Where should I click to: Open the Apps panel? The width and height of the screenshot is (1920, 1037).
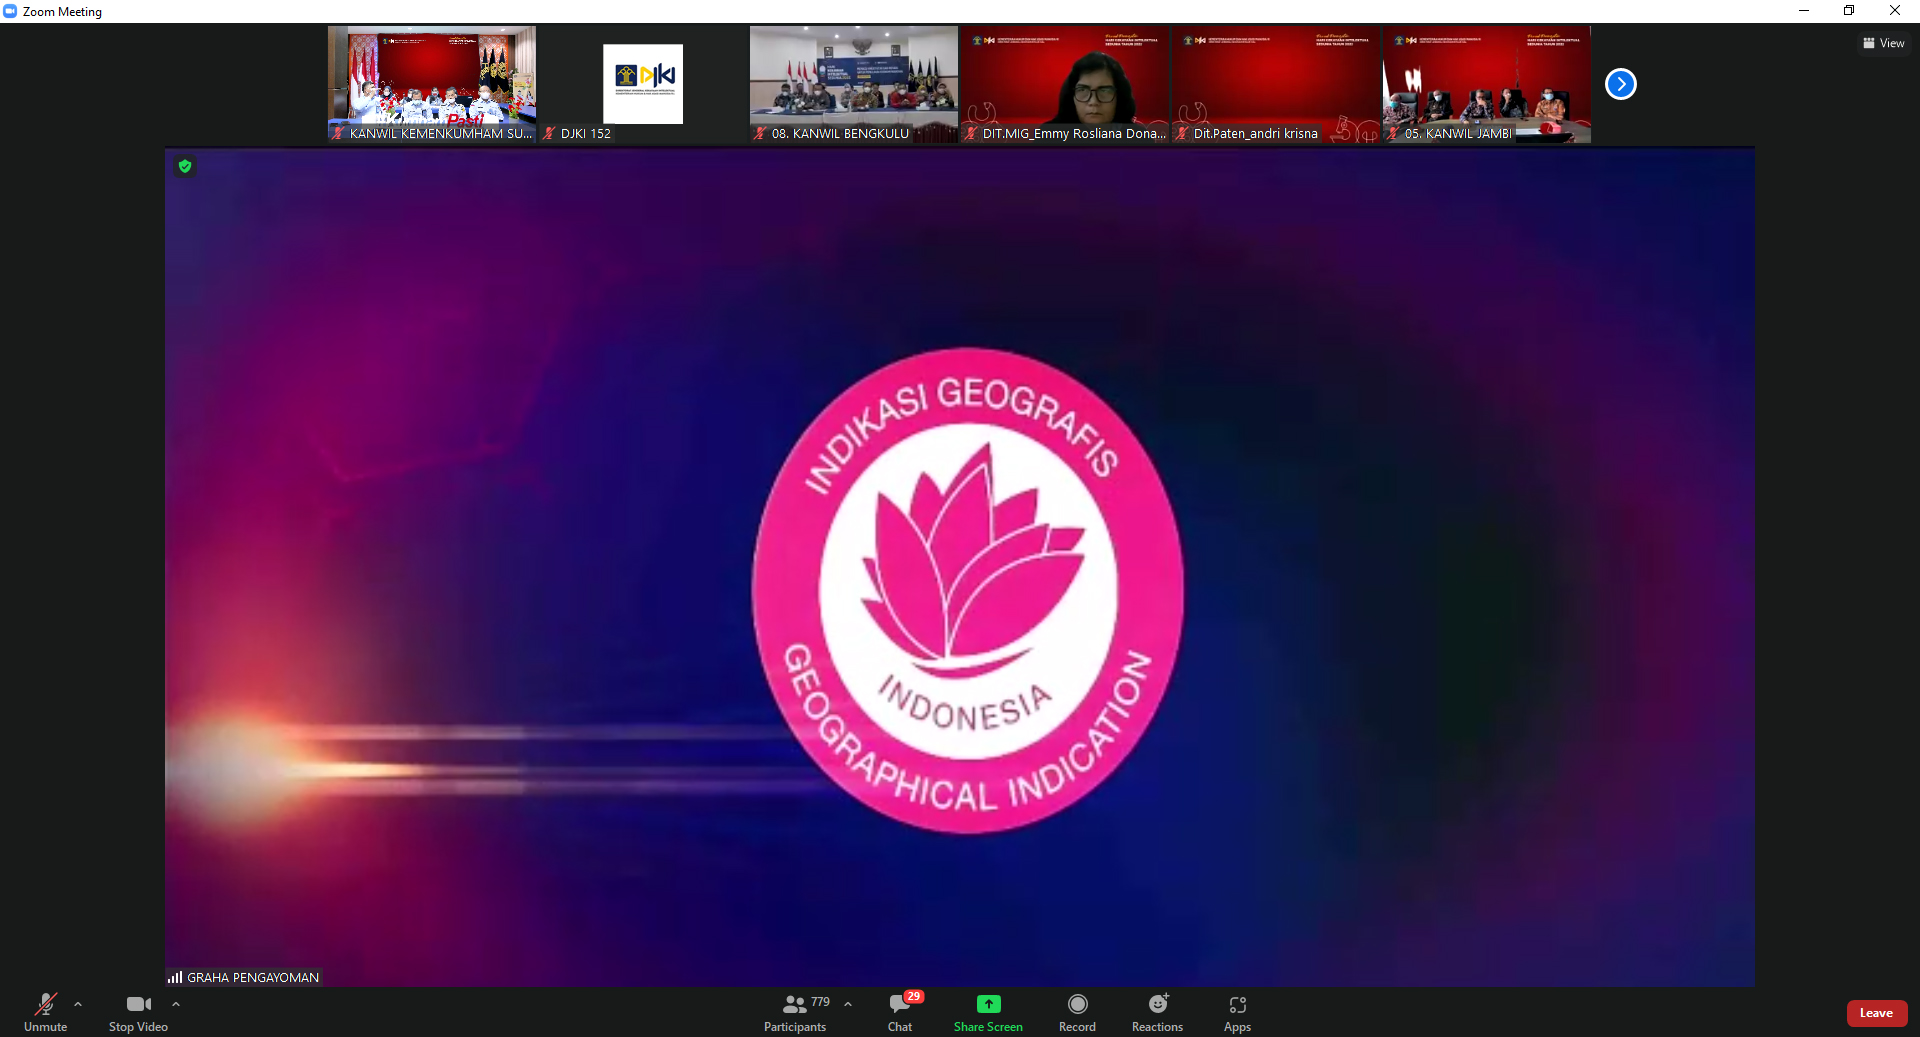coord(1237,1011)
